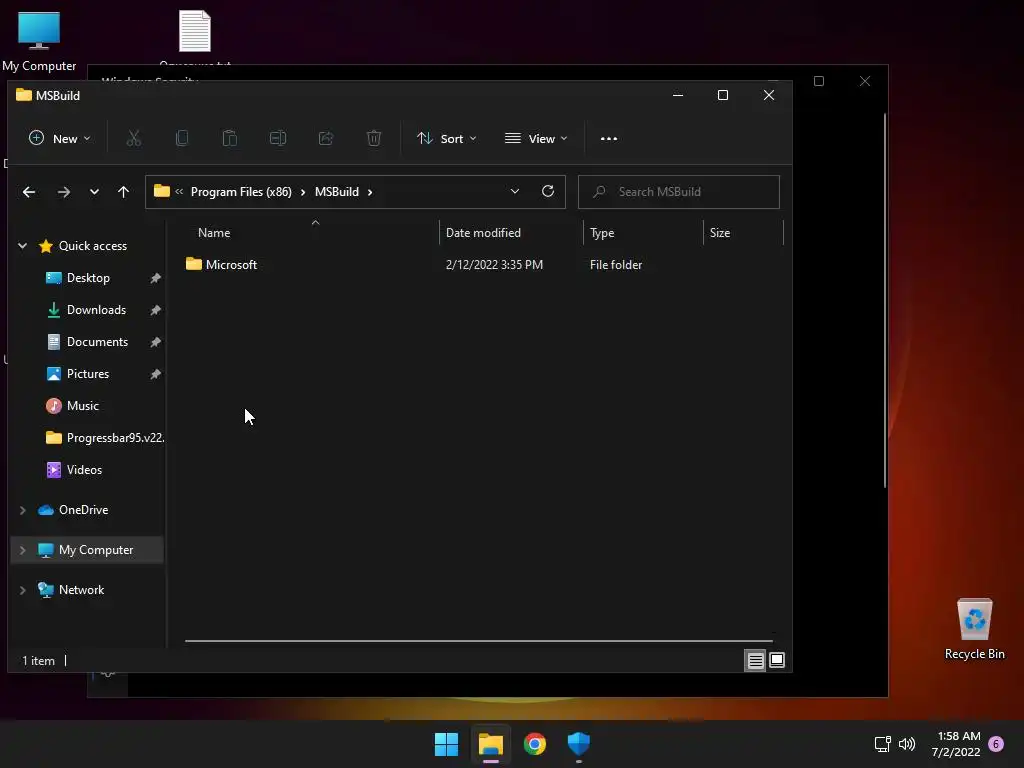Open the Windows Start menu
Screen dimensions: 1024x768
point(447,744)
